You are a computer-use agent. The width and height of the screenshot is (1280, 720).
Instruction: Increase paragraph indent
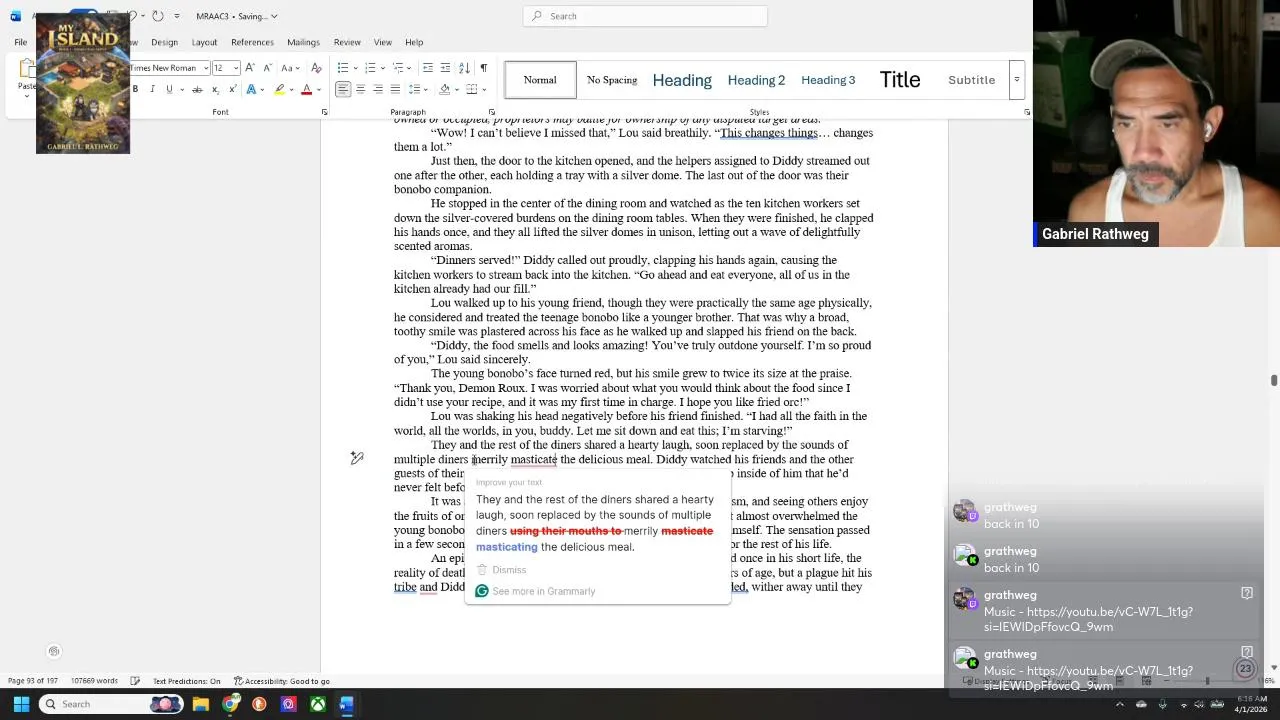(x=445, y=68)
